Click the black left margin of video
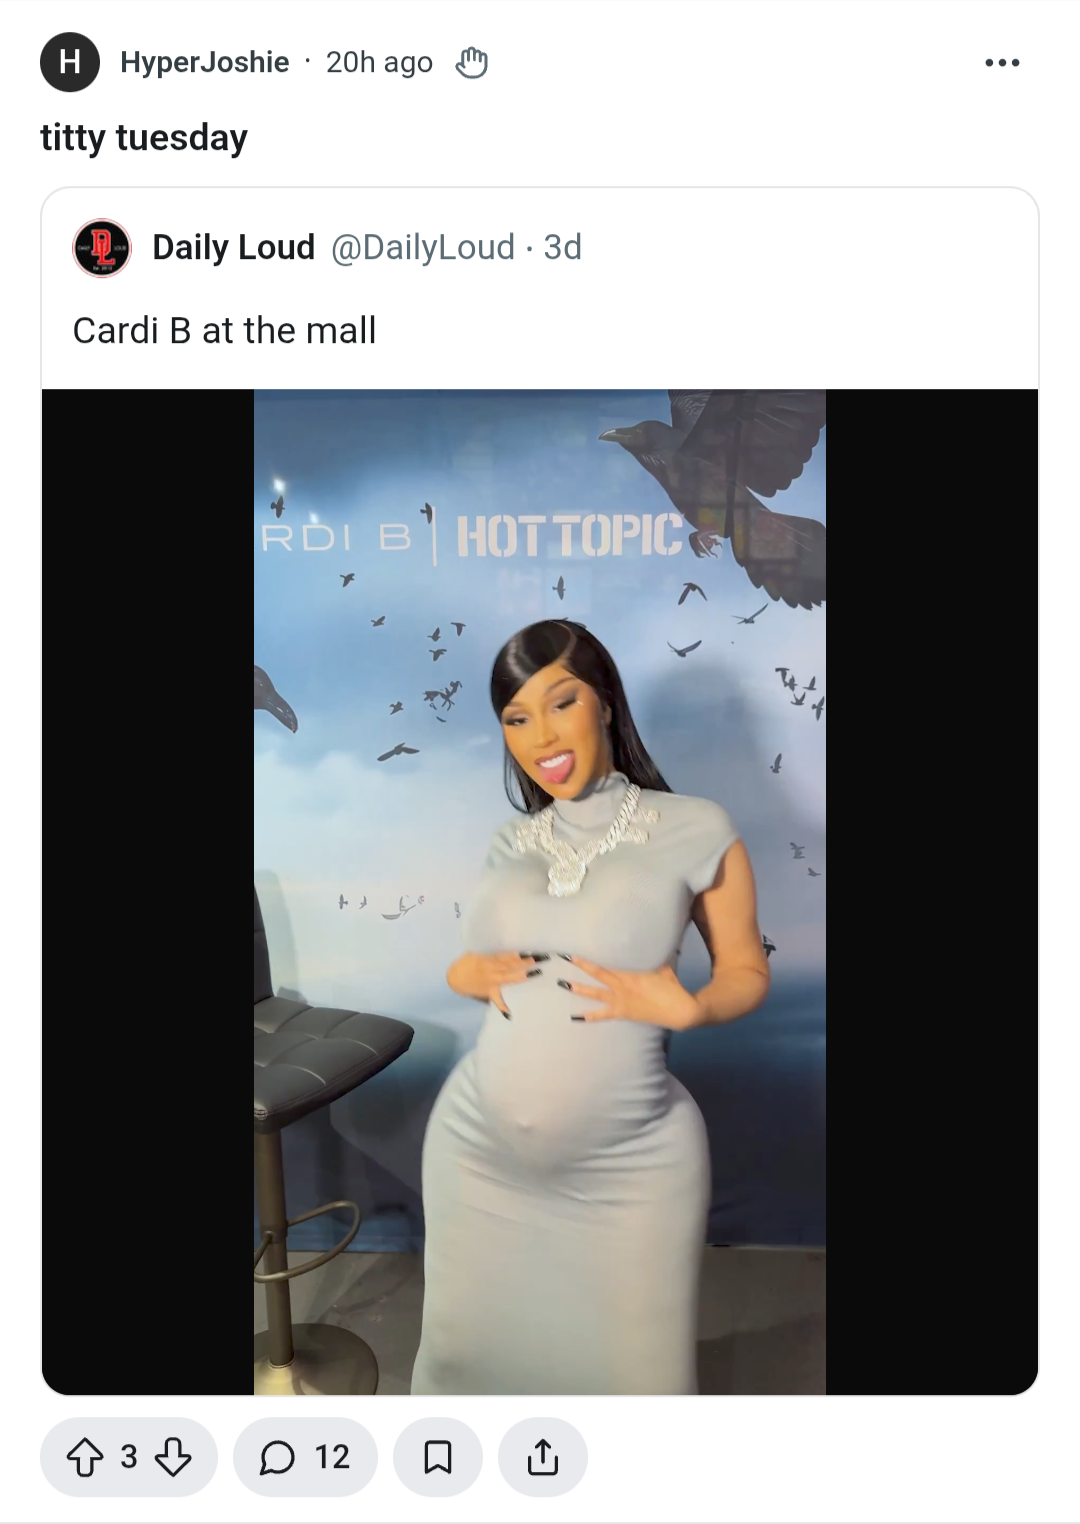 [148, 892]
